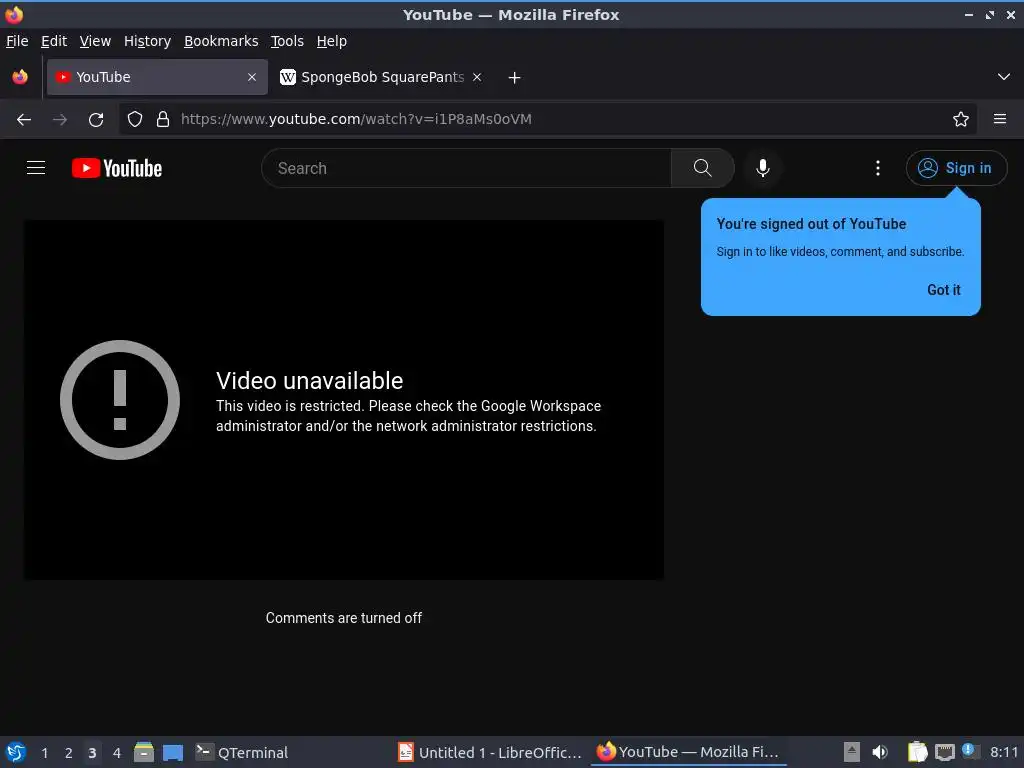
Task: Click the YouTube logo
Action: pos(117,168)
